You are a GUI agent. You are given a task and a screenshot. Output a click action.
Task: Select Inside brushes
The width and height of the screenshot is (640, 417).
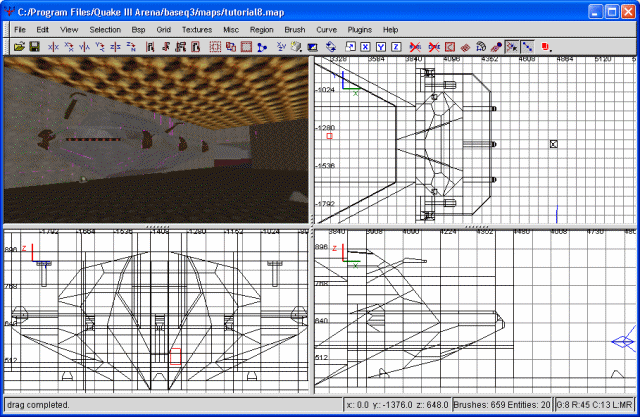tap(196, 47)
